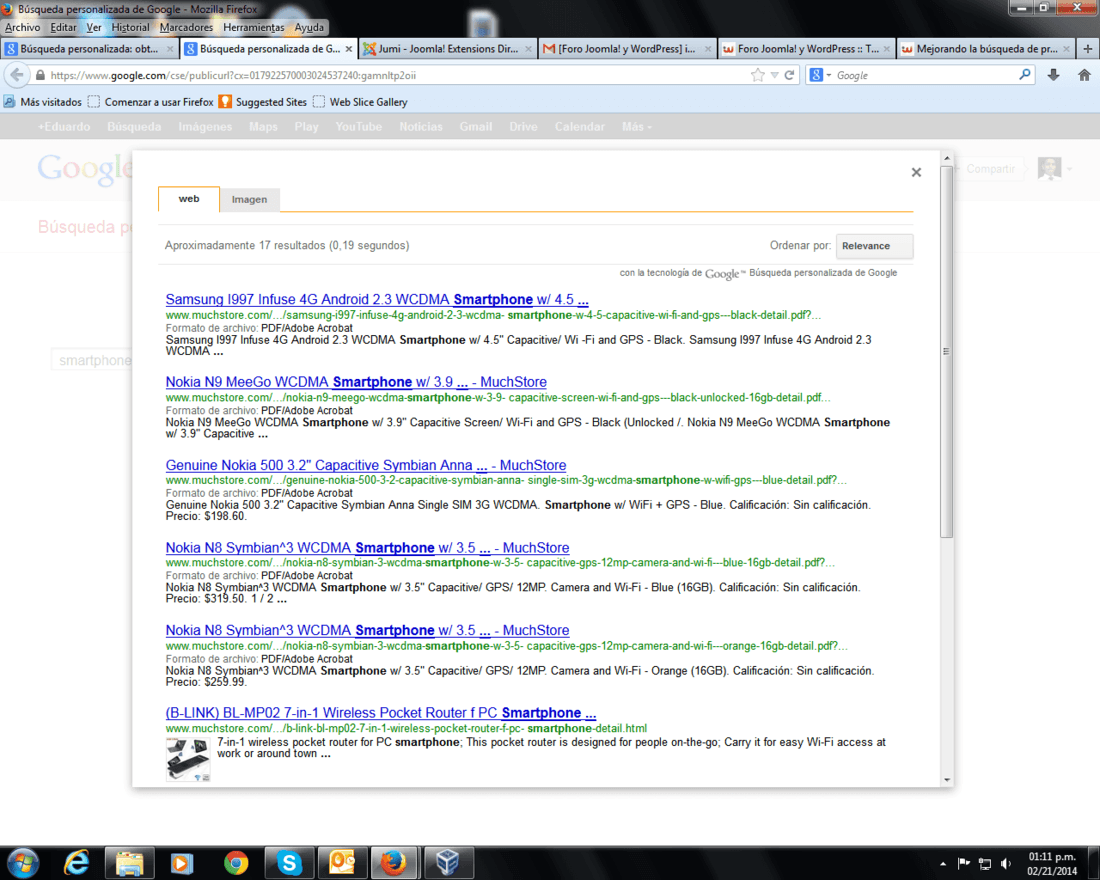Image resolution: width=1100 pixels, height=880 pixels.
Task: Click the network tray icon
Action: click(985, 864)
